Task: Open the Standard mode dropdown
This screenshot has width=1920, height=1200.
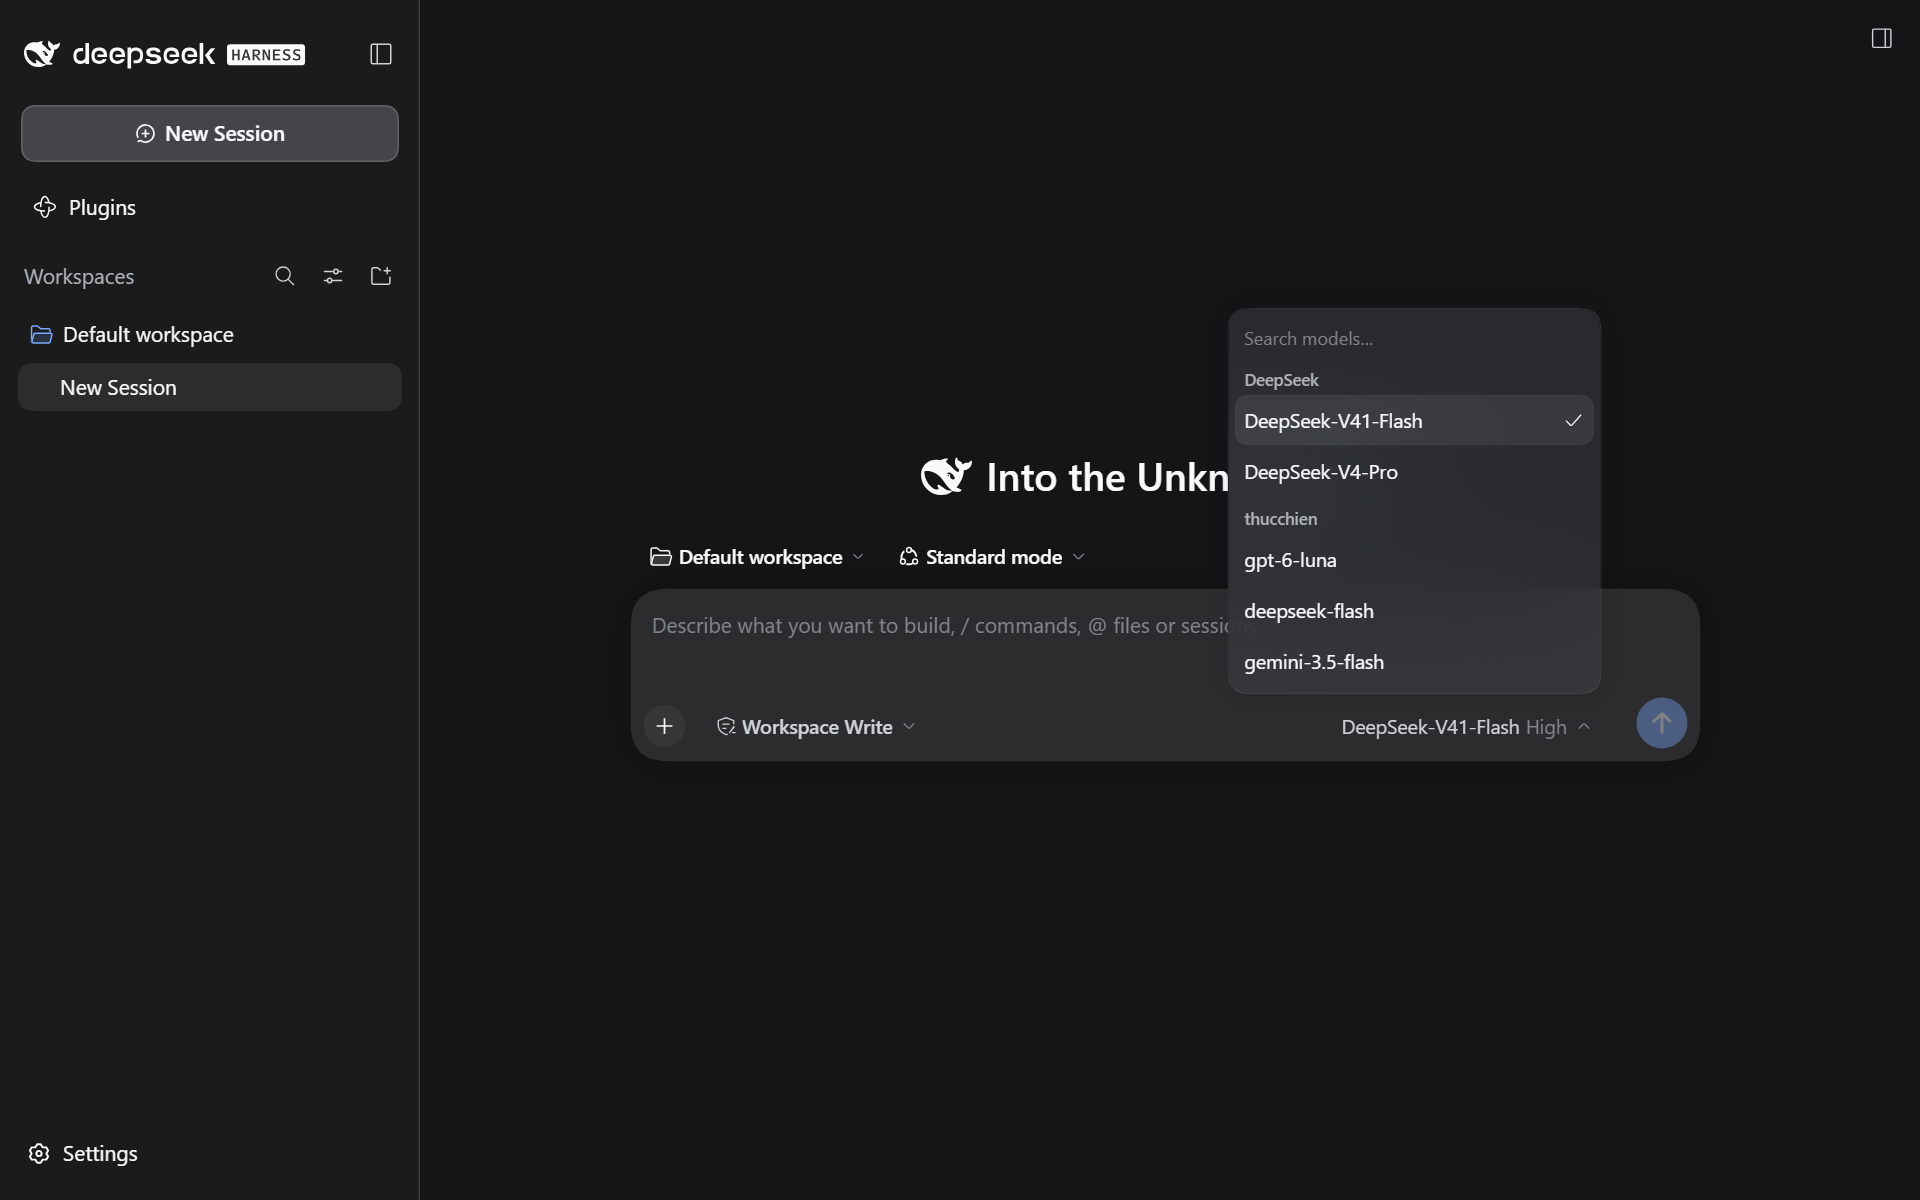Action: 992,557
